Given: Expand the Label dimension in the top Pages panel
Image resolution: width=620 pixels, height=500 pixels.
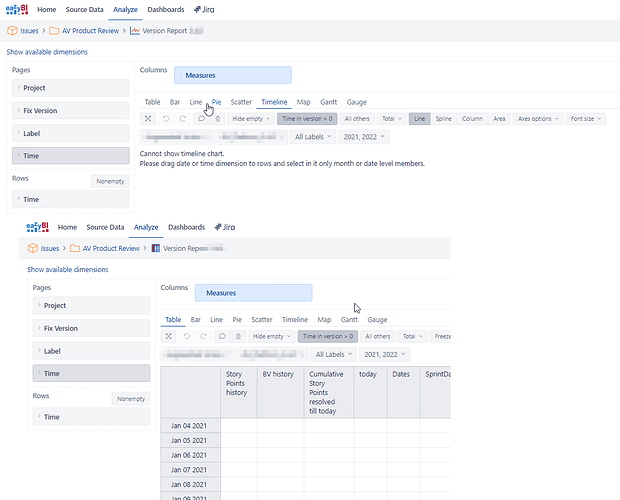Looking at the screenshot, I should (71, 133).
